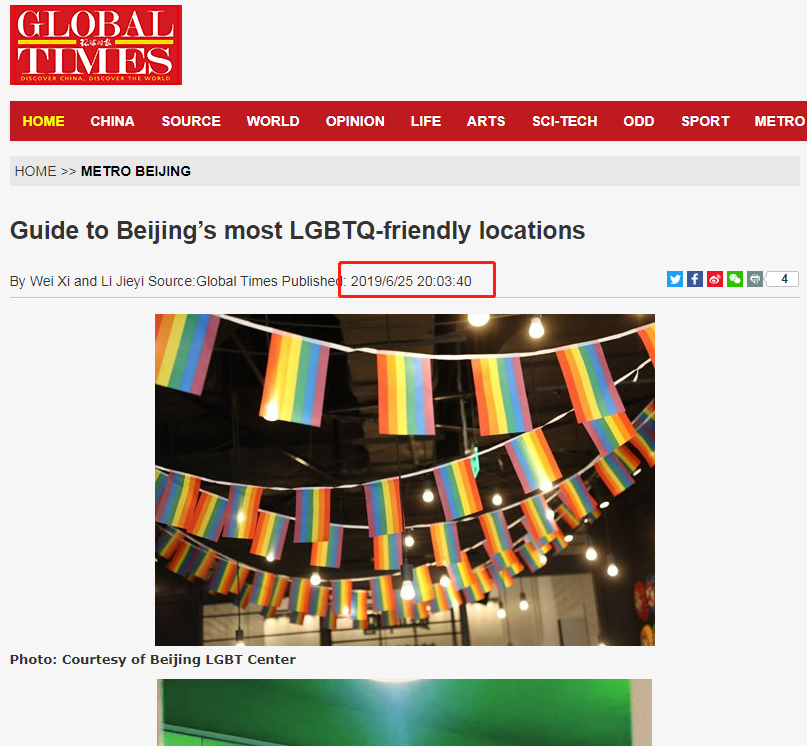Go to the ODD news section
This screenshot has height=746, width=807.
(x=639, y=121)
